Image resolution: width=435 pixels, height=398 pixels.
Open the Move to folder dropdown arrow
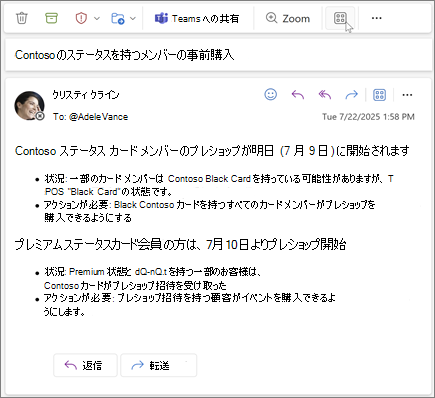(x=133, y=19)
